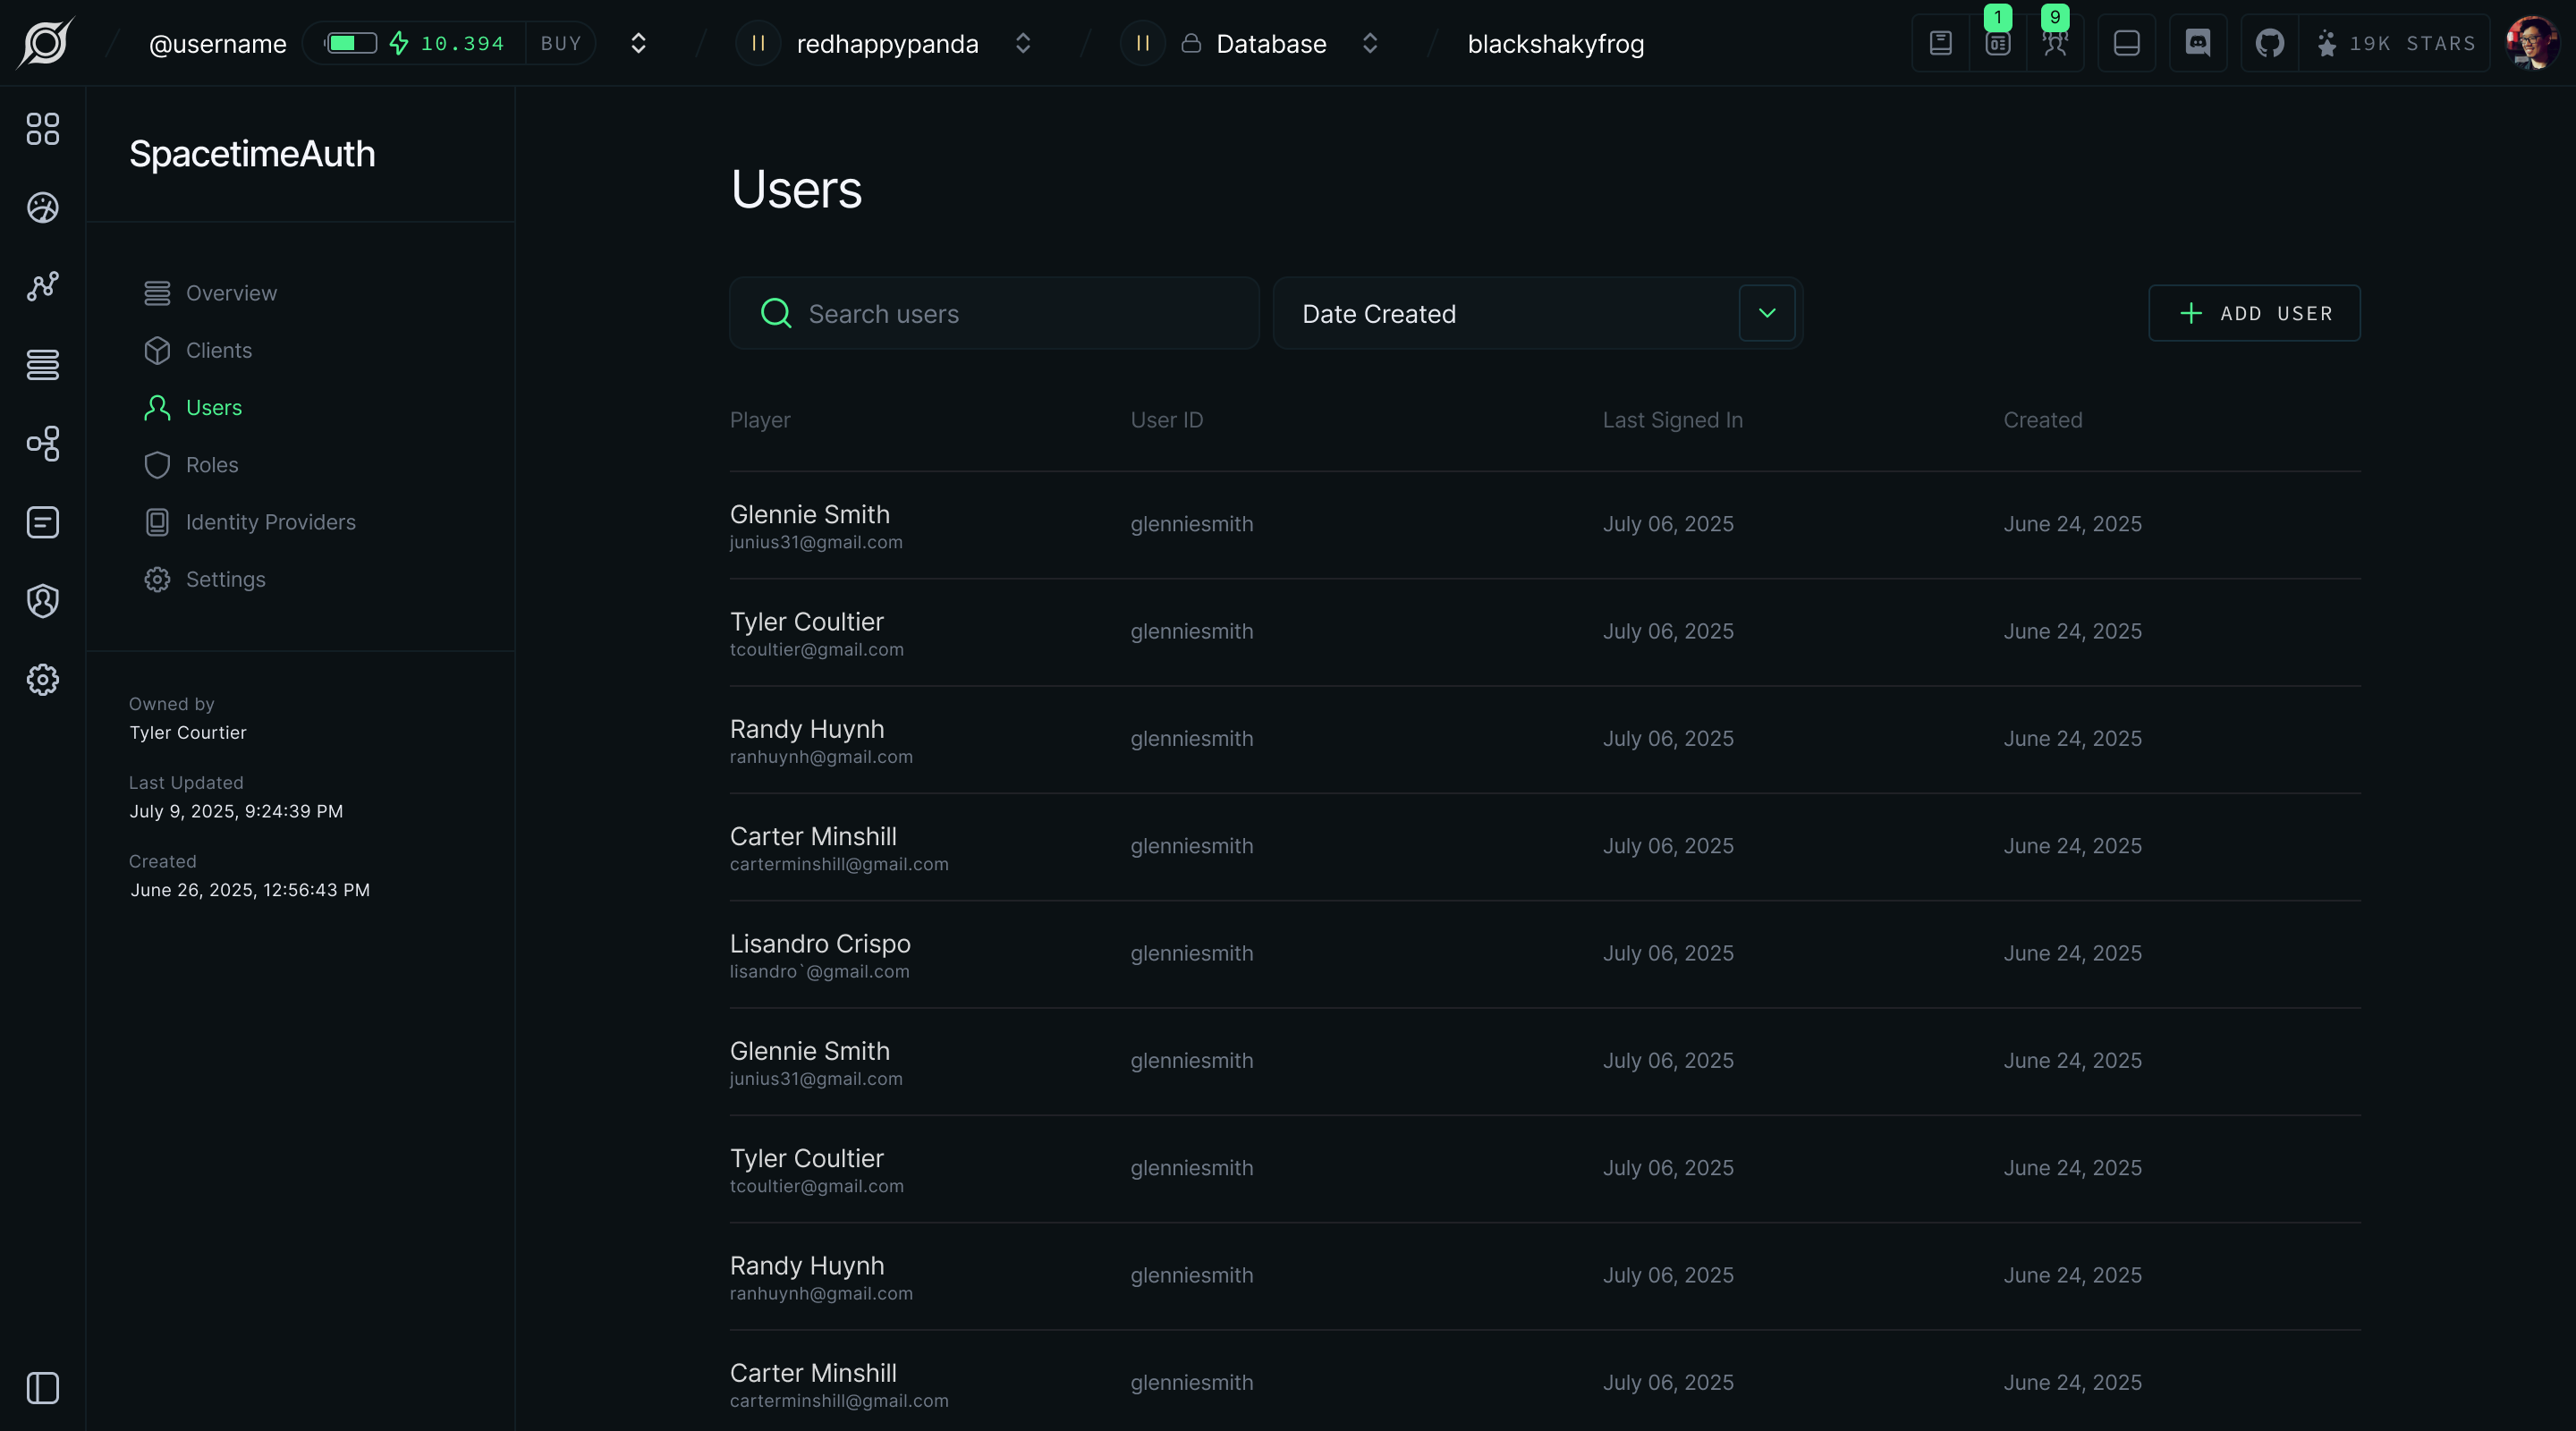
Task: Click the SpacetimeDB logo at top left
Action: tap(45, 43)
